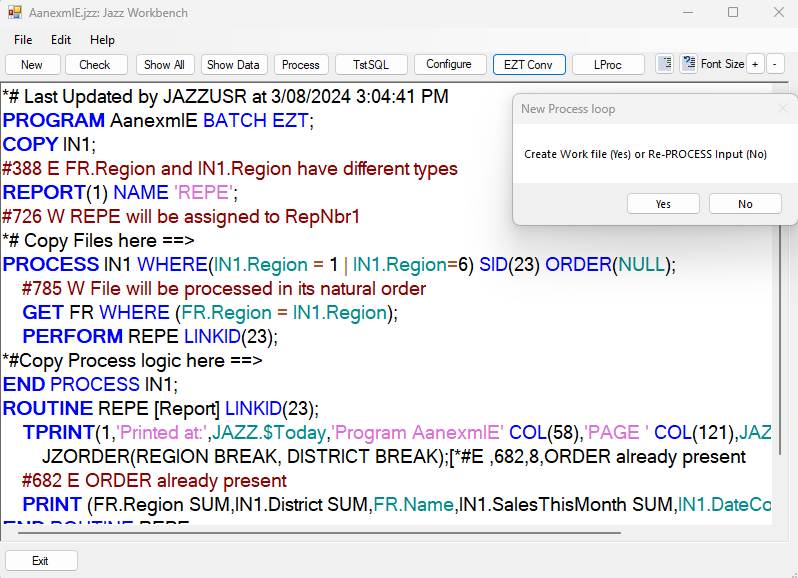
Task: Click the New button in the toolbar
Action: click(32, 64)
